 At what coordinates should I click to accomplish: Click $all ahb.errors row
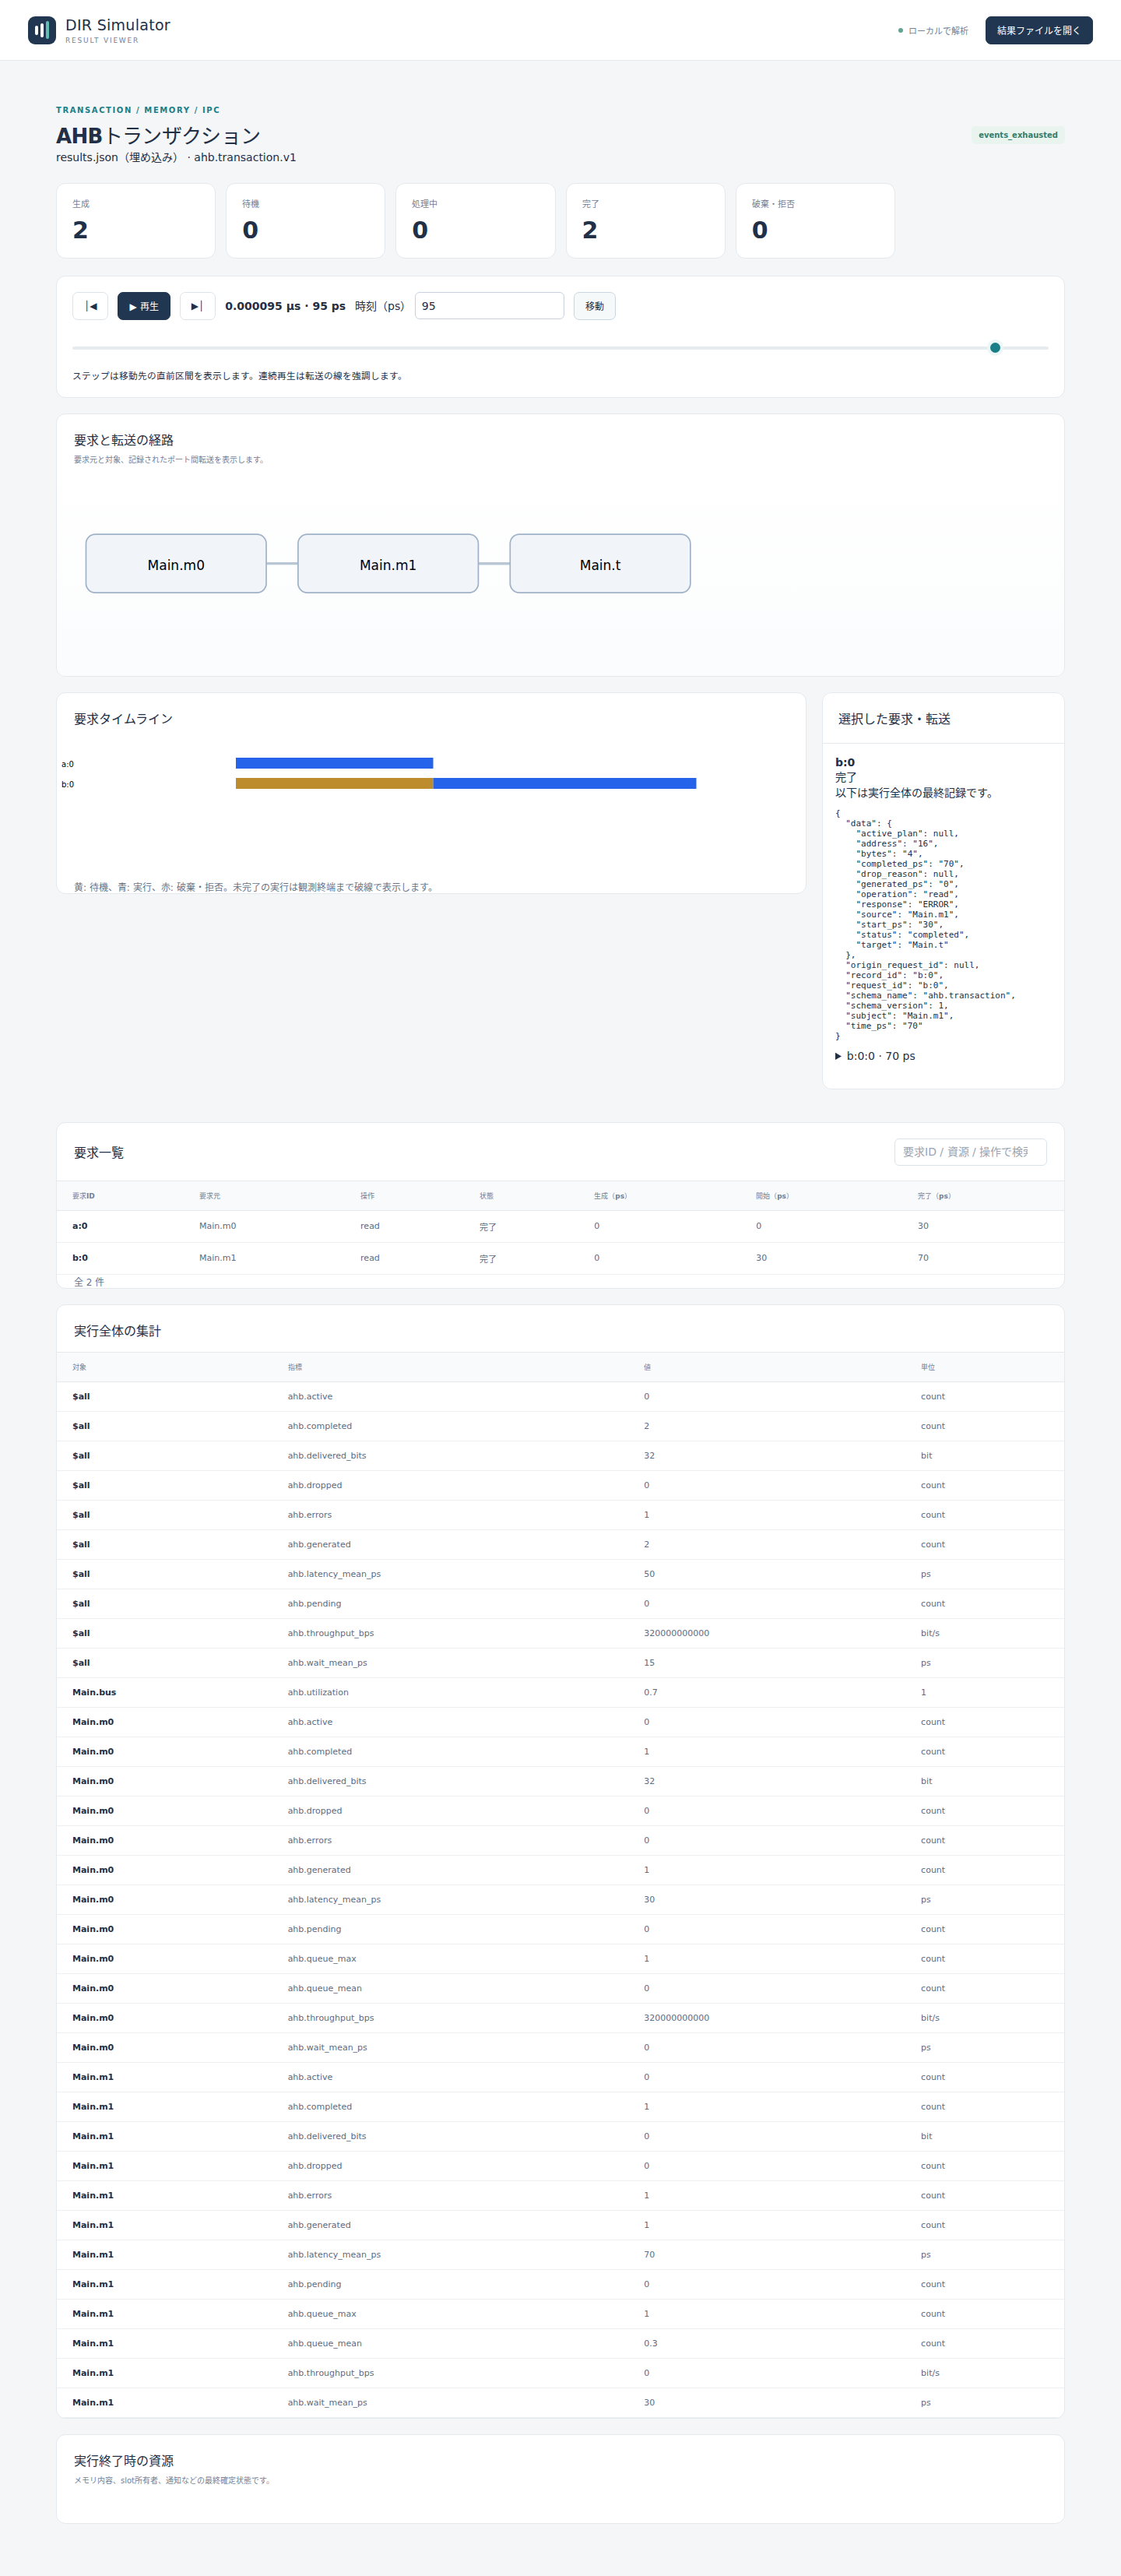click(x=560, y=1515)
